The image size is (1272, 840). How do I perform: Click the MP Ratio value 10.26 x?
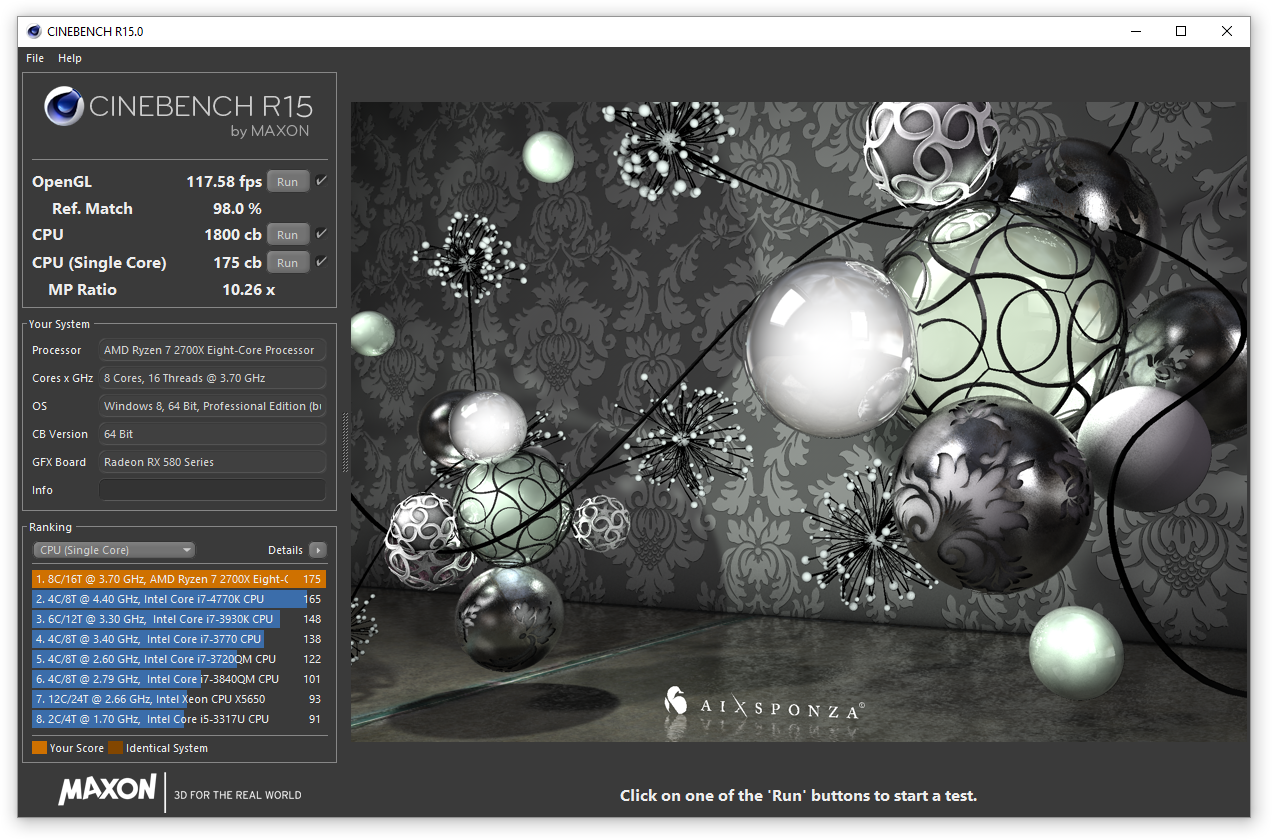pos(248,290)
